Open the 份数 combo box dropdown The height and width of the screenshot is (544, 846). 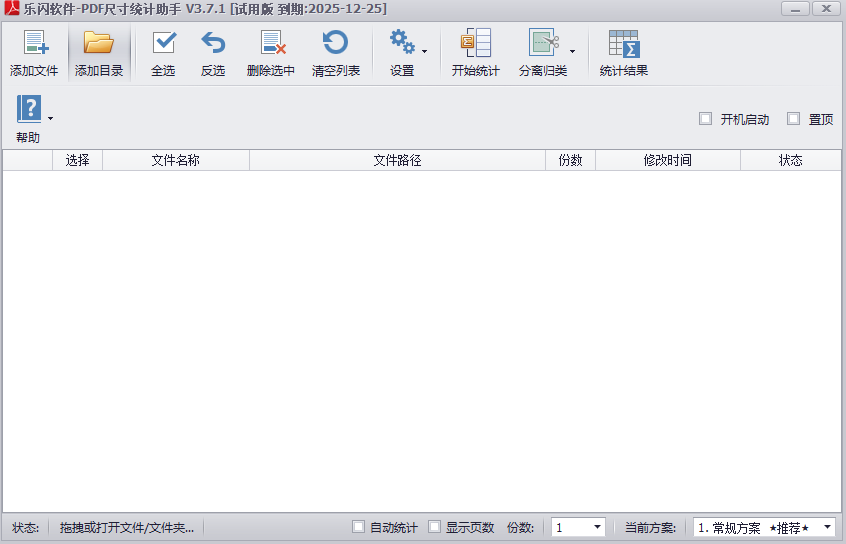pos(597,527)
